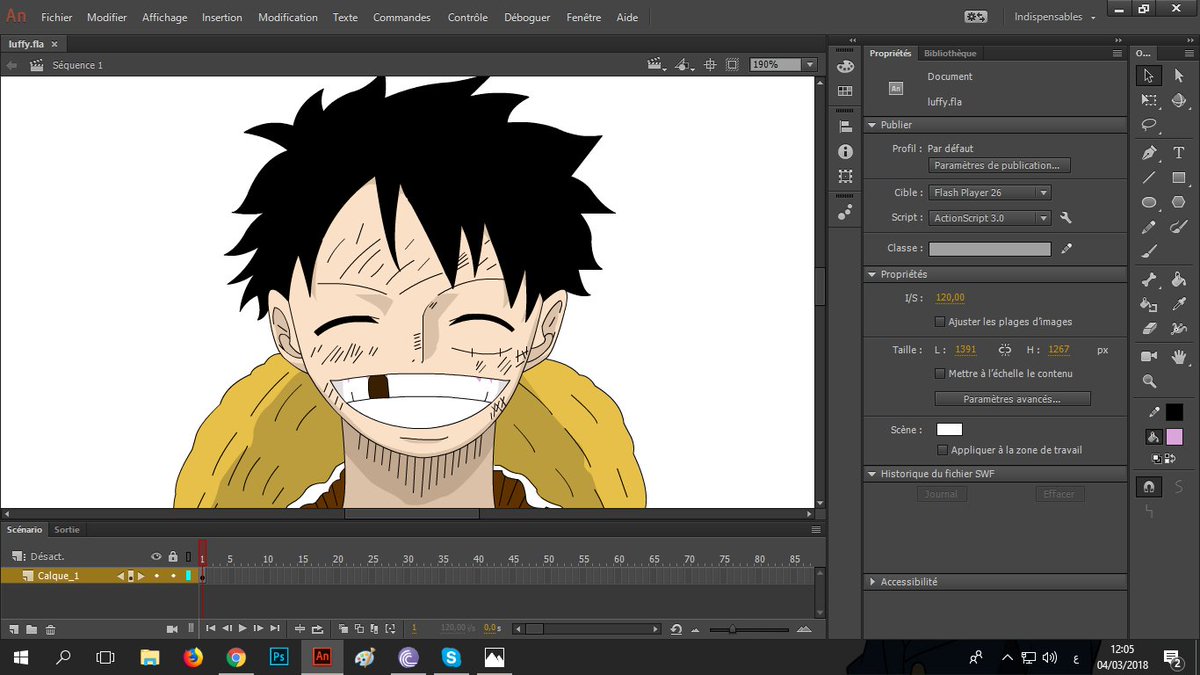
Task: Play the timeline animation
Action: pyautogui.click(x=242, y=629)
